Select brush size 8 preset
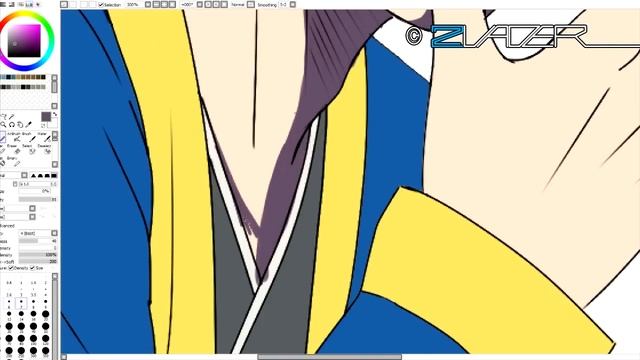The width and height of the screenshot is (640, 360). tap(33, 303)
